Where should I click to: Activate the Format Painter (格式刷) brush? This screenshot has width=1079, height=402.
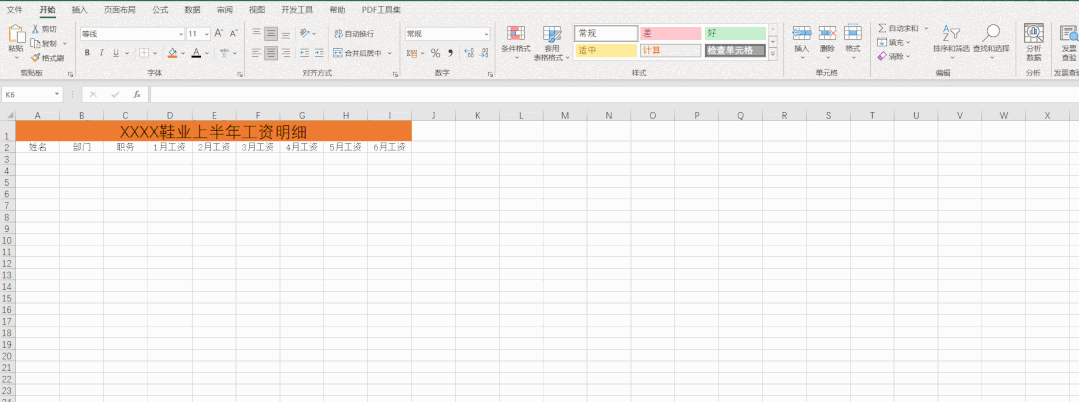(x=35, y=58)
